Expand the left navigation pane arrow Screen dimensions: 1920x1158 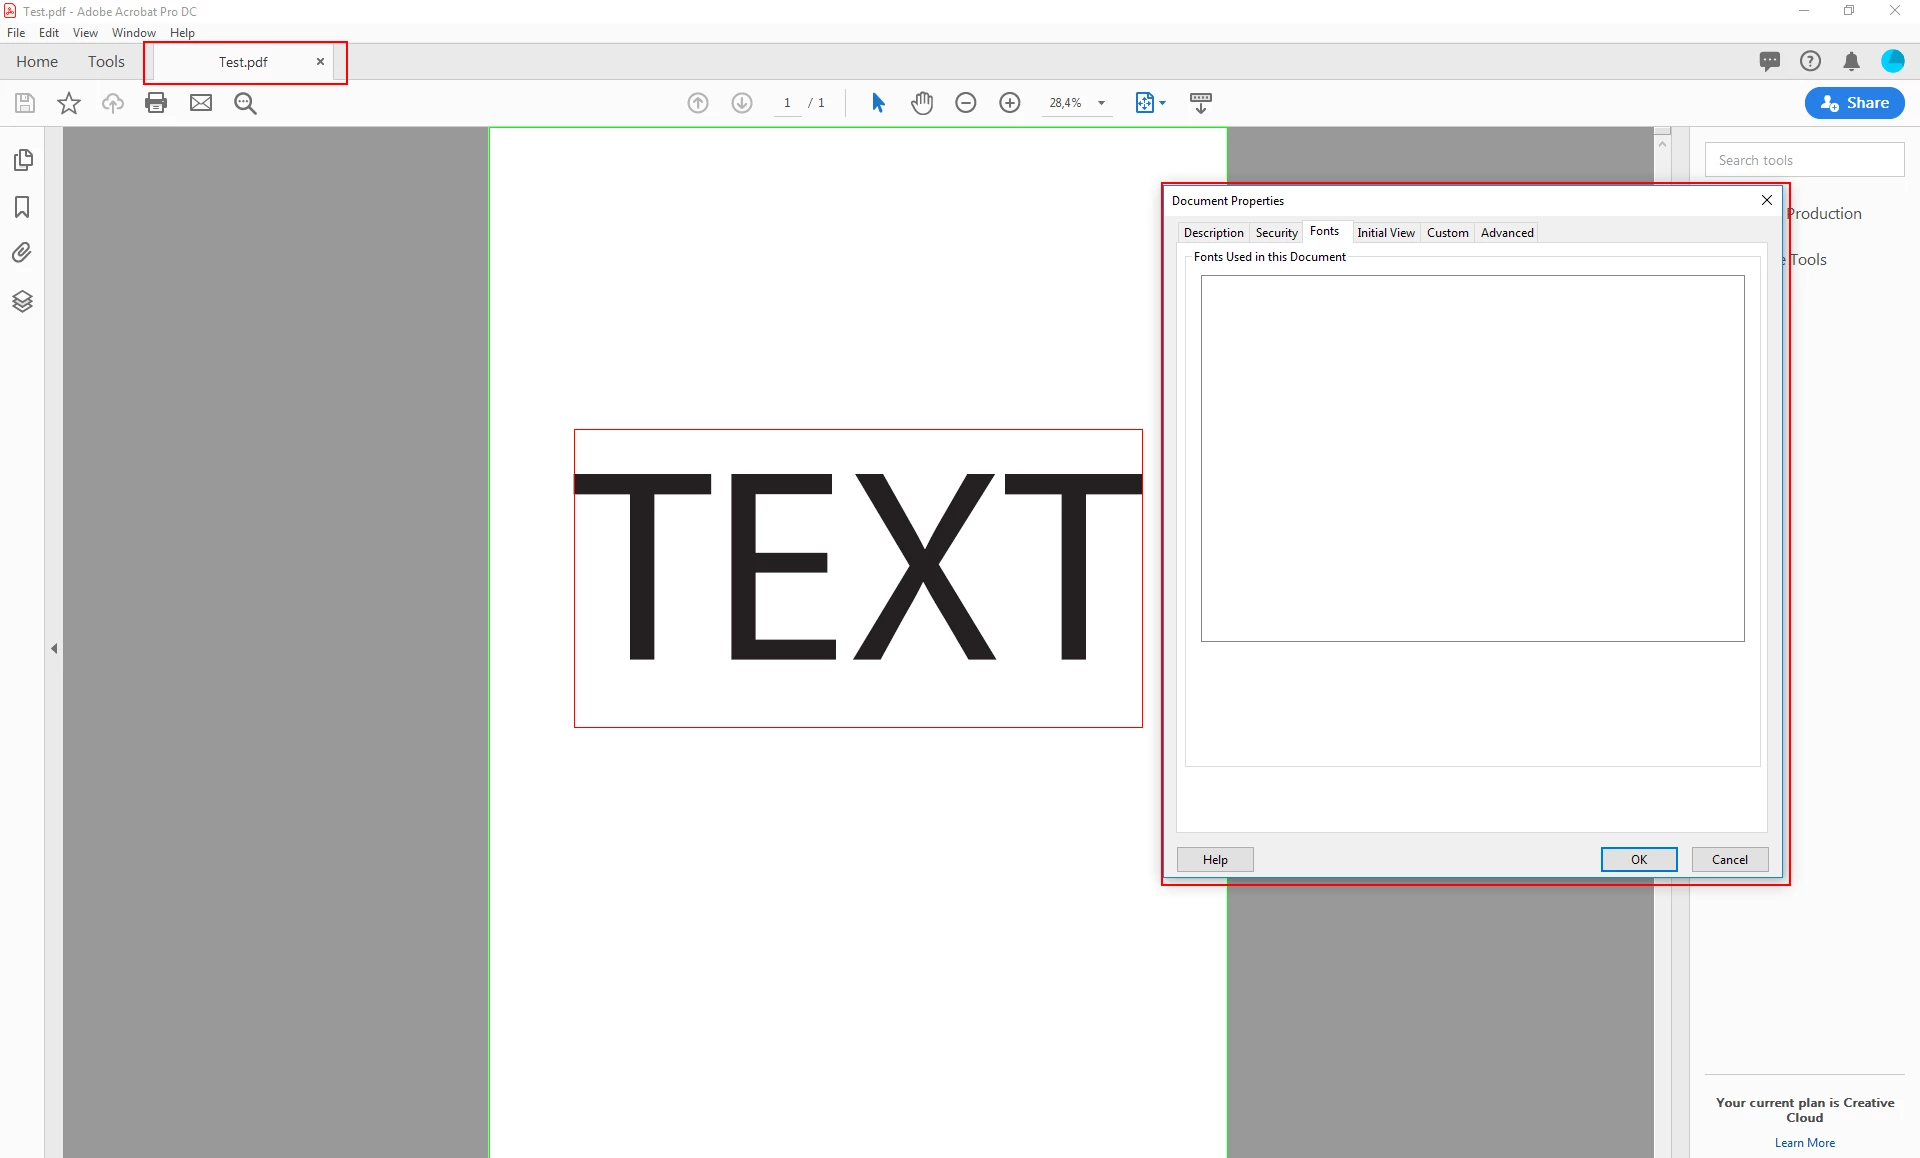(x=54, y=649)
